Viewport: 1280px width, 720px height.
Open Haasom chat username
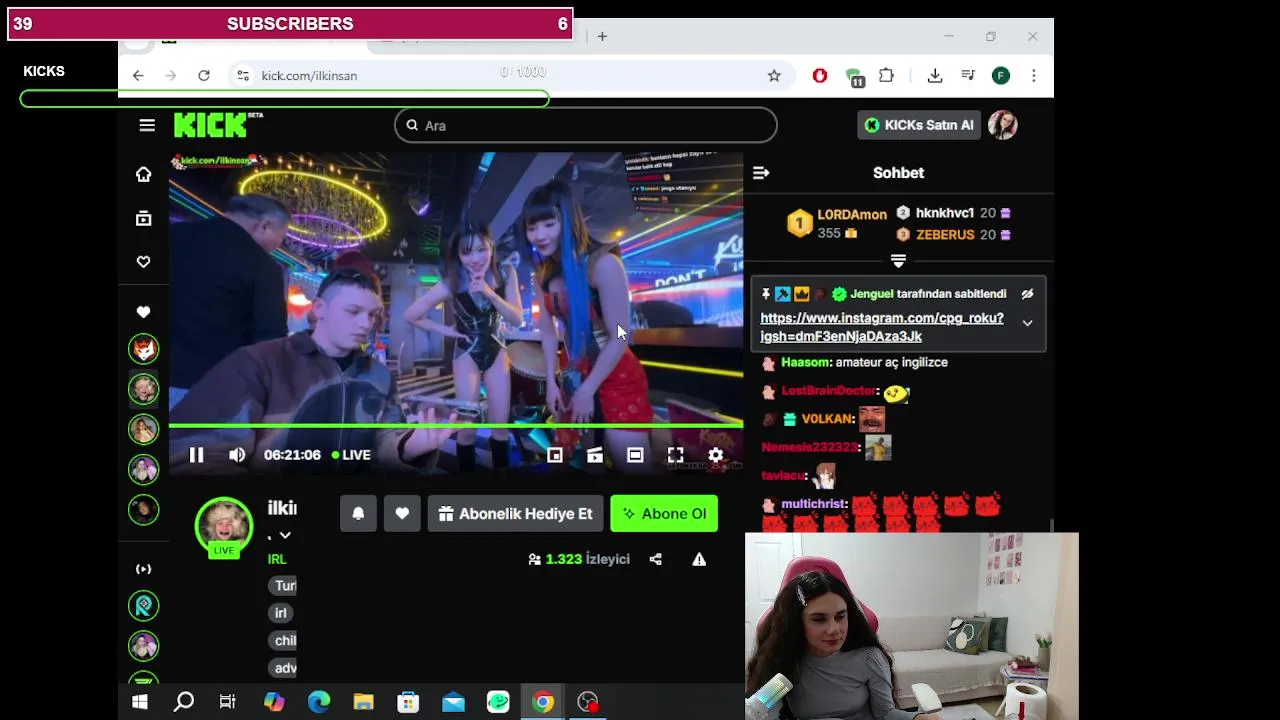805,363
